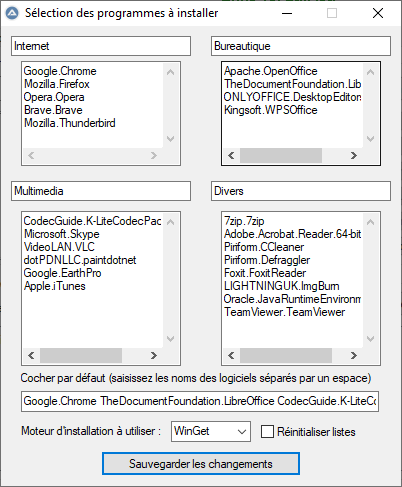Click the app icon in the title bar
The width and height of the screenshot is (402, 487).
pos(12,13)
